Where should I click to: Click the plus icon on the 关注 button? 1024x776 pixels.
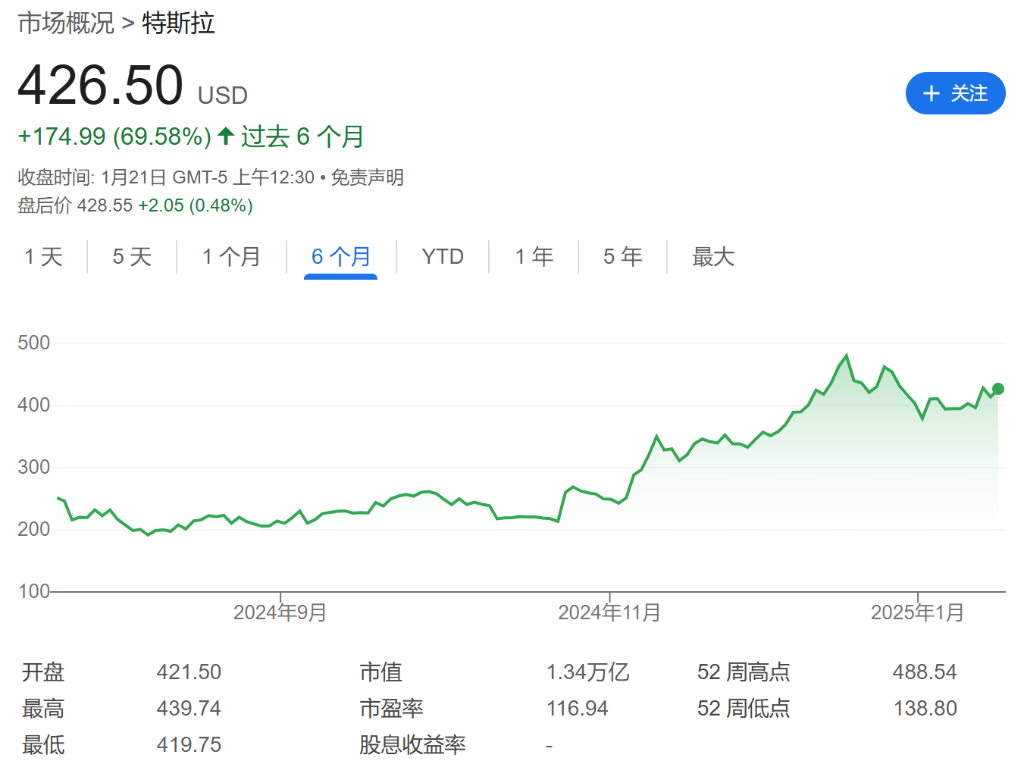pyautogui.click(x=933, y=93)
